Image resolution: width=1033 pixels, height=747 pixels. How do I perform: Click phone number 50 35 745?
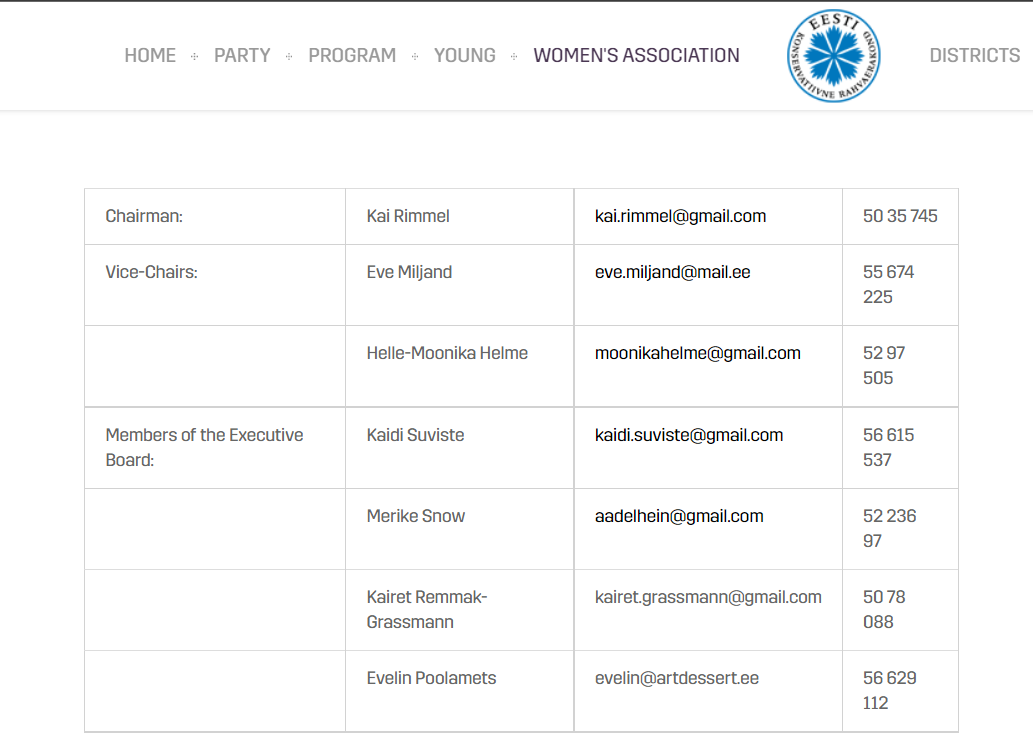(x=900, y=216)
